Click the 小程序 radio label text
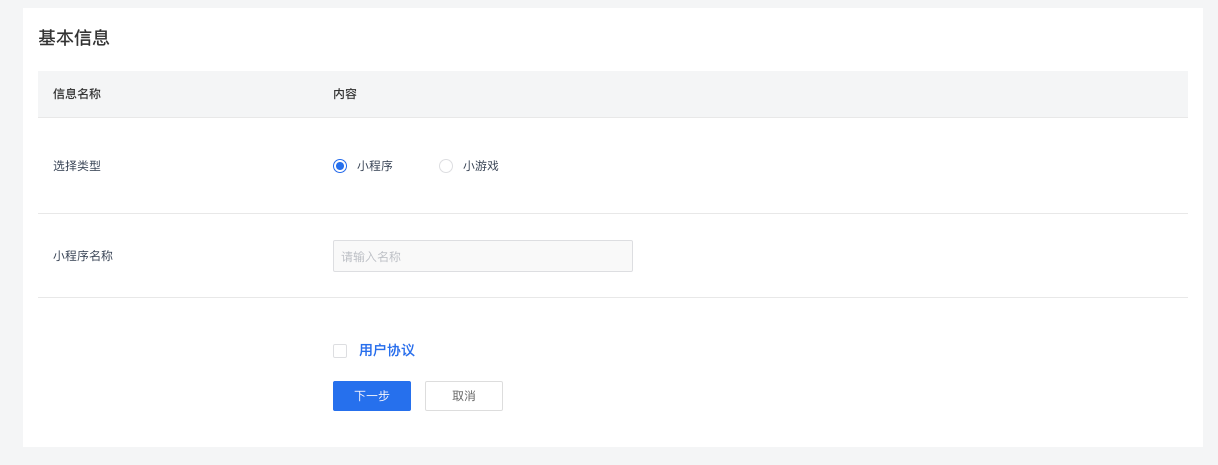 point(375,166)
